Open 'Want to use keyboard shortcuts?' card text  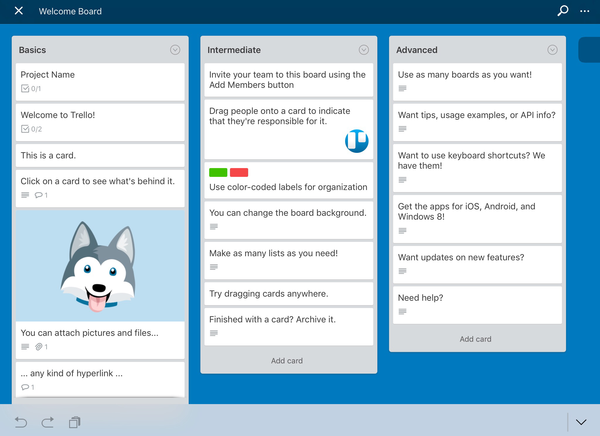471,160
